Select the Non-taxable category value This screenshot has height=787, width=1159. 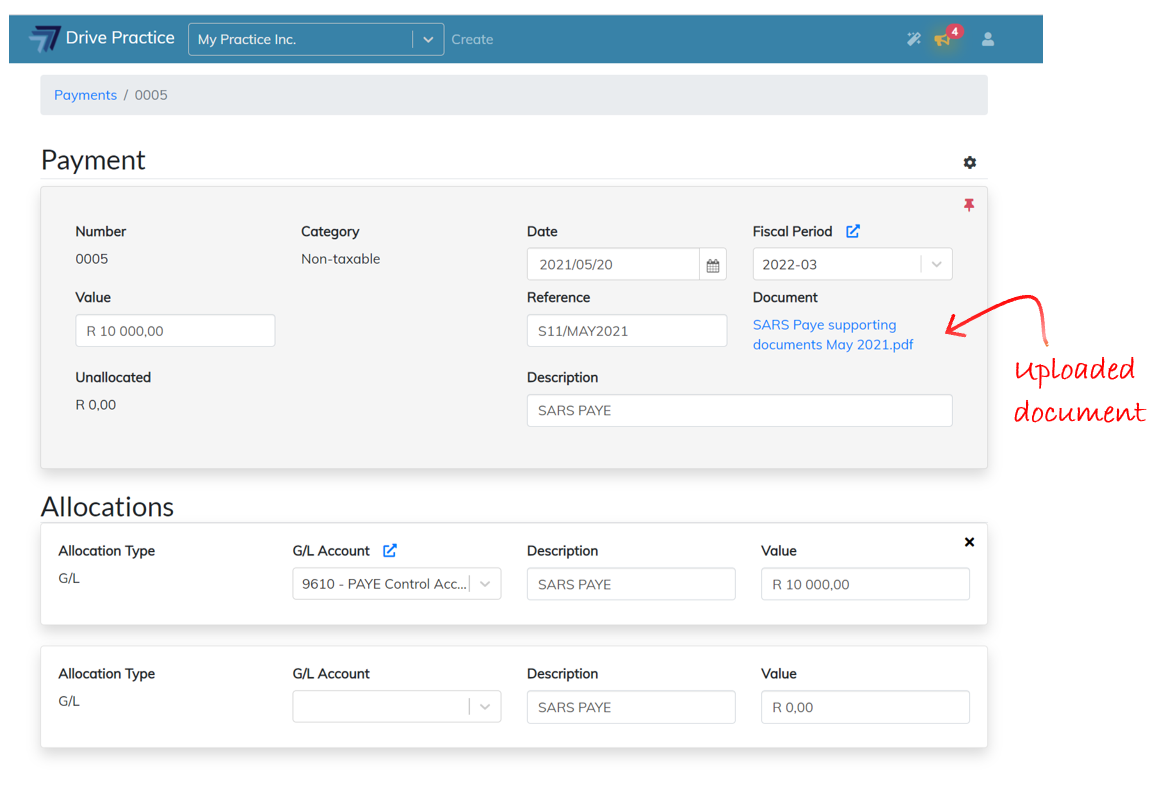340,259
